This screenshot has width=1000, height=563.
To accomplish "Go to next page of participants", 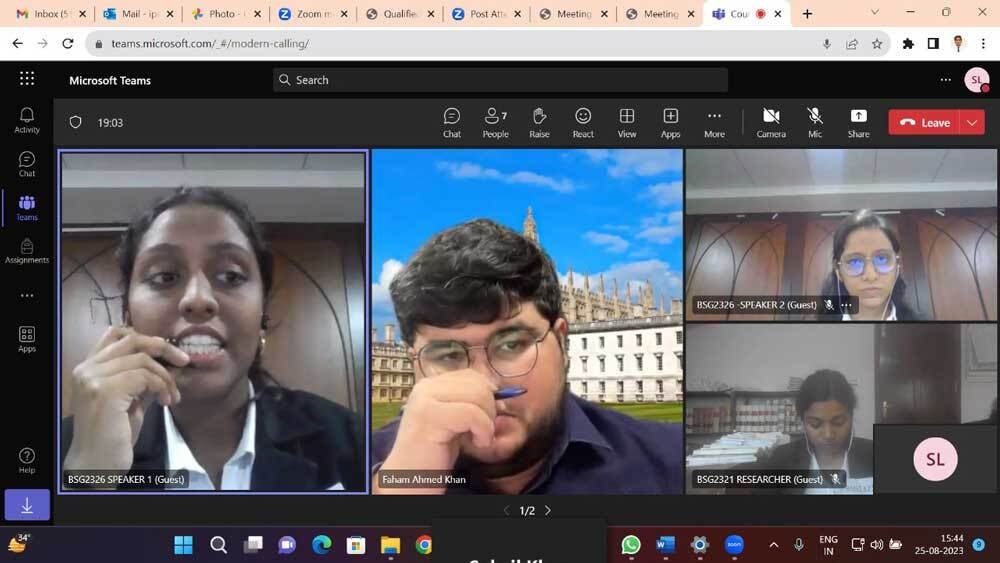I will pyautogui.click(x=548, y=510).
